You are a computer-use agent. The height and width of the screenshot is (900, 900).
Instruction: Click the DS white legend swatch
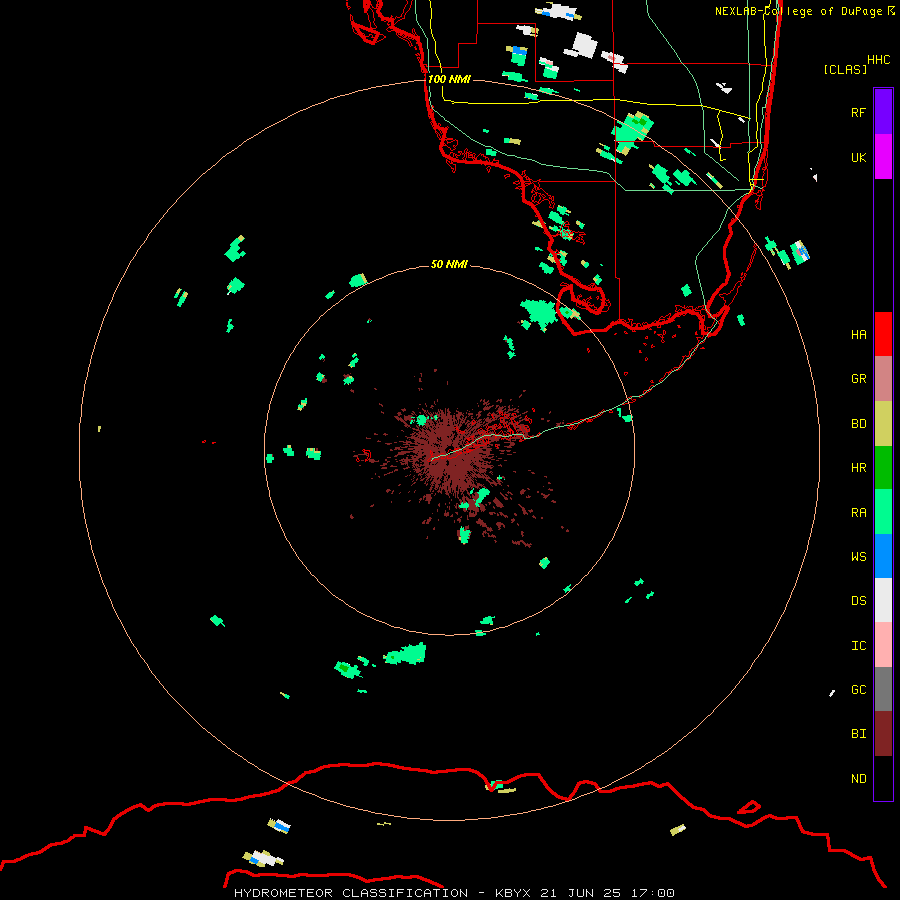tap(883, 600)
